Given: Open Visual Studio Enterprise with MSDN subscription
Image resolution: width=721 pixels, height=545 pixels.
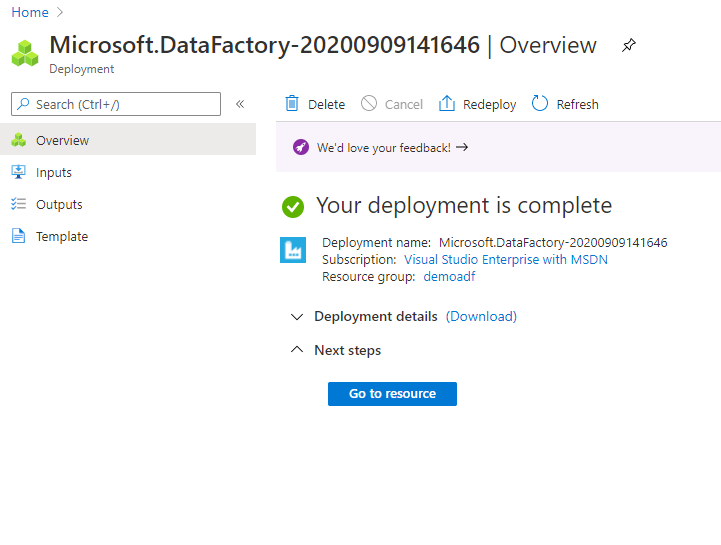Looking at the screenshot, I should click(505, 260).
